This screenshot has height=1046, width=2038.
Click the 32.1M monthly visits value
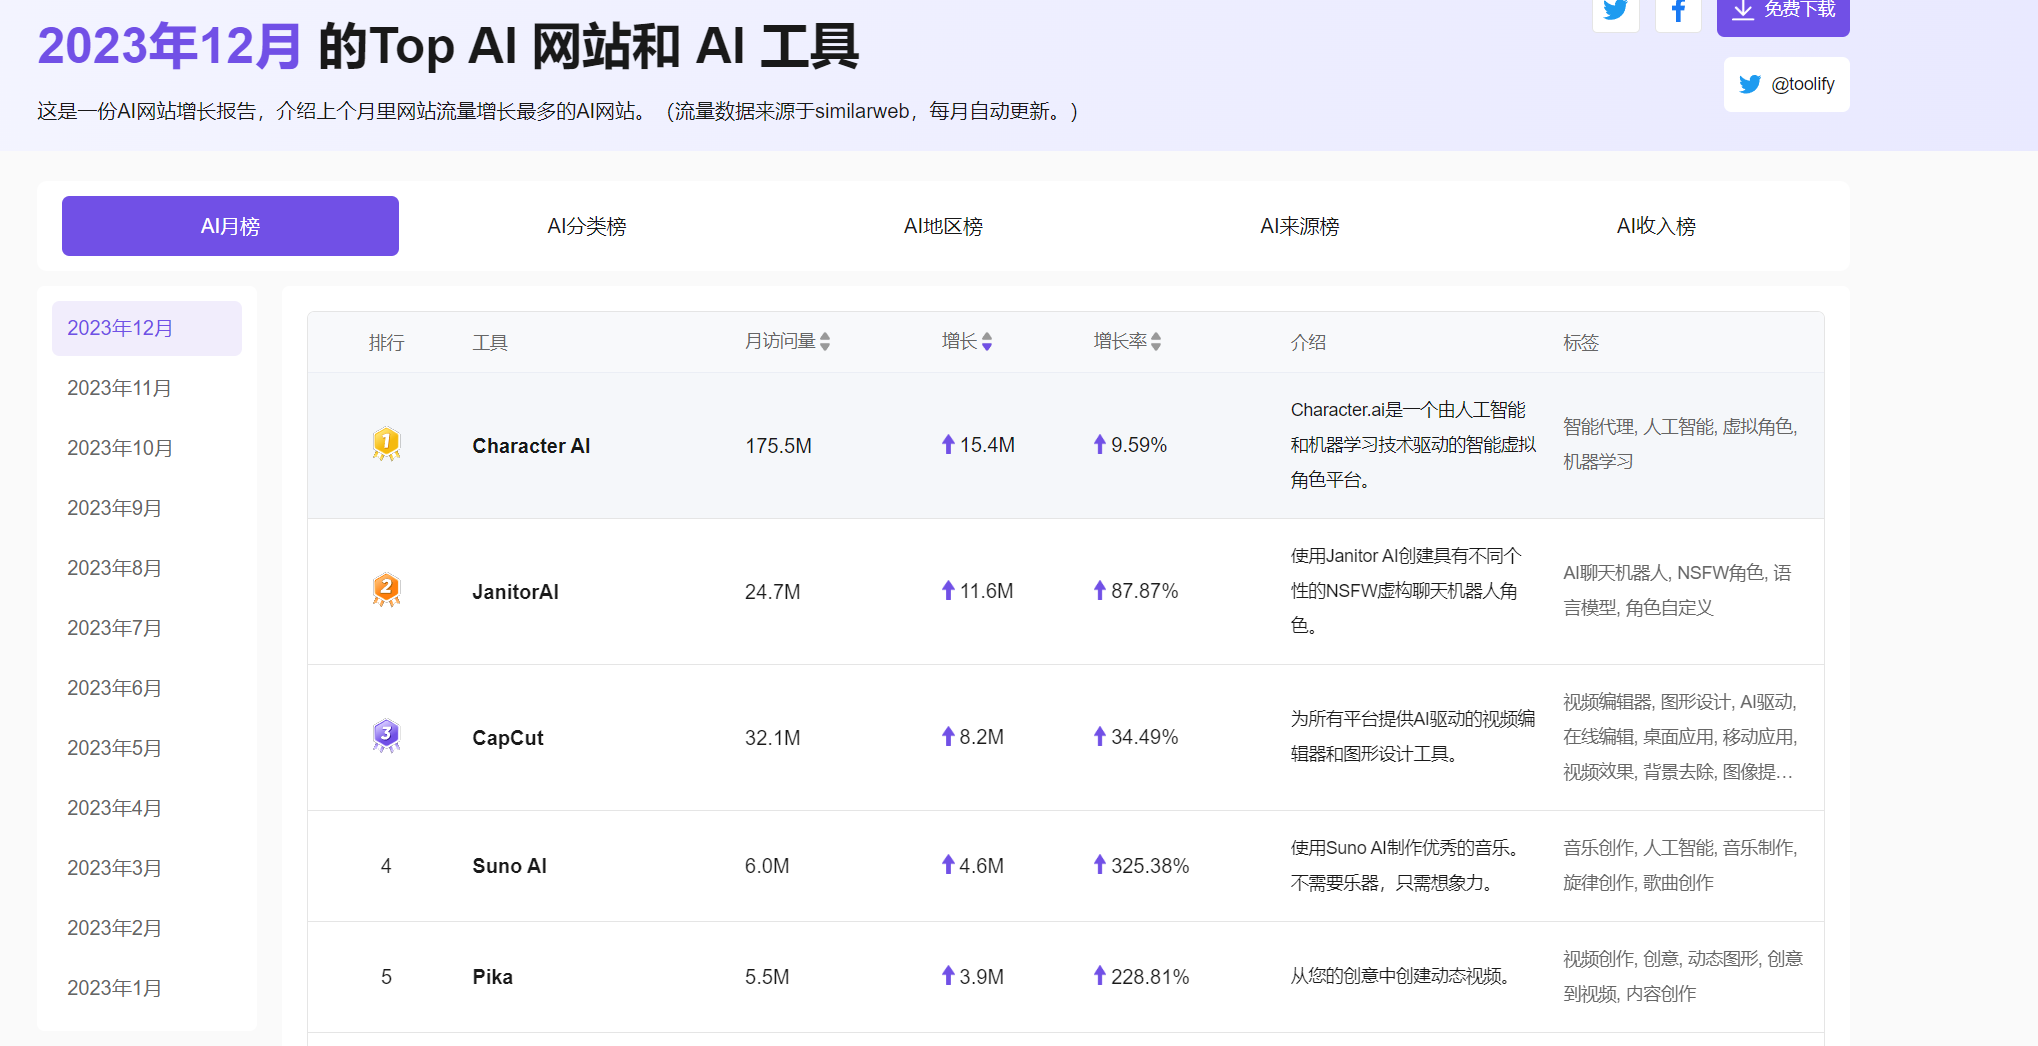[772, 738]
